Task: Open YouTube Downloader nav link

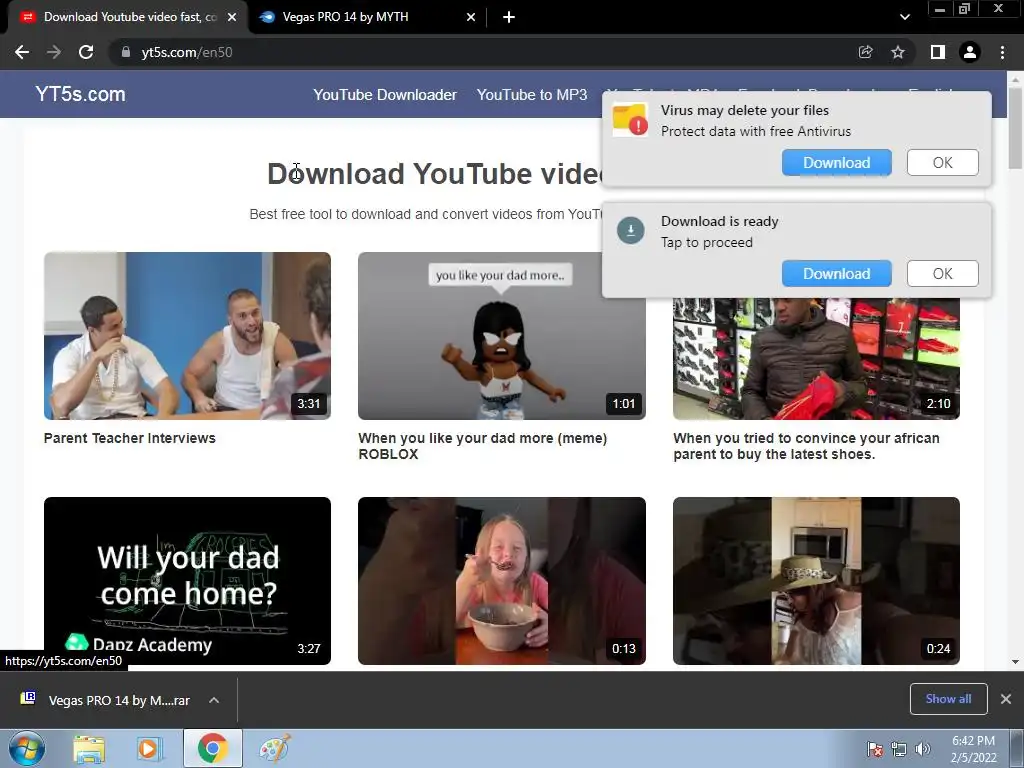Action: 385,95
